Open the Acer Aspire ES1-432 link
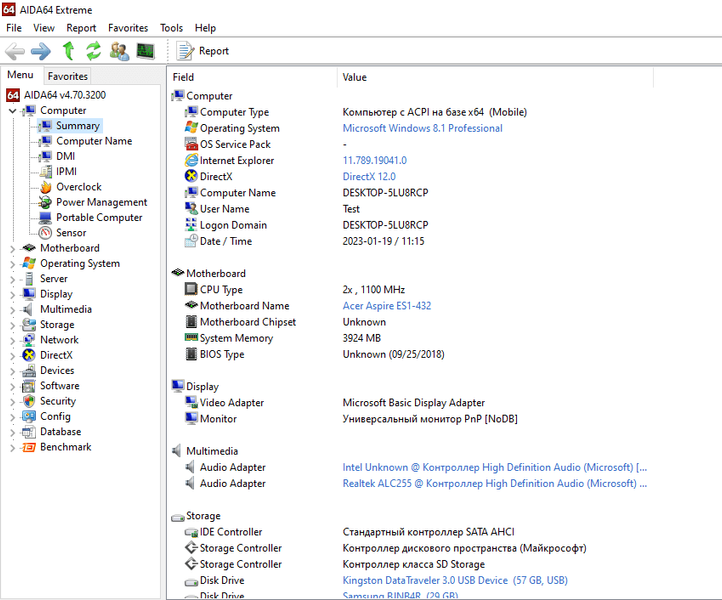 pyautogui.click(x=387, y=306)
